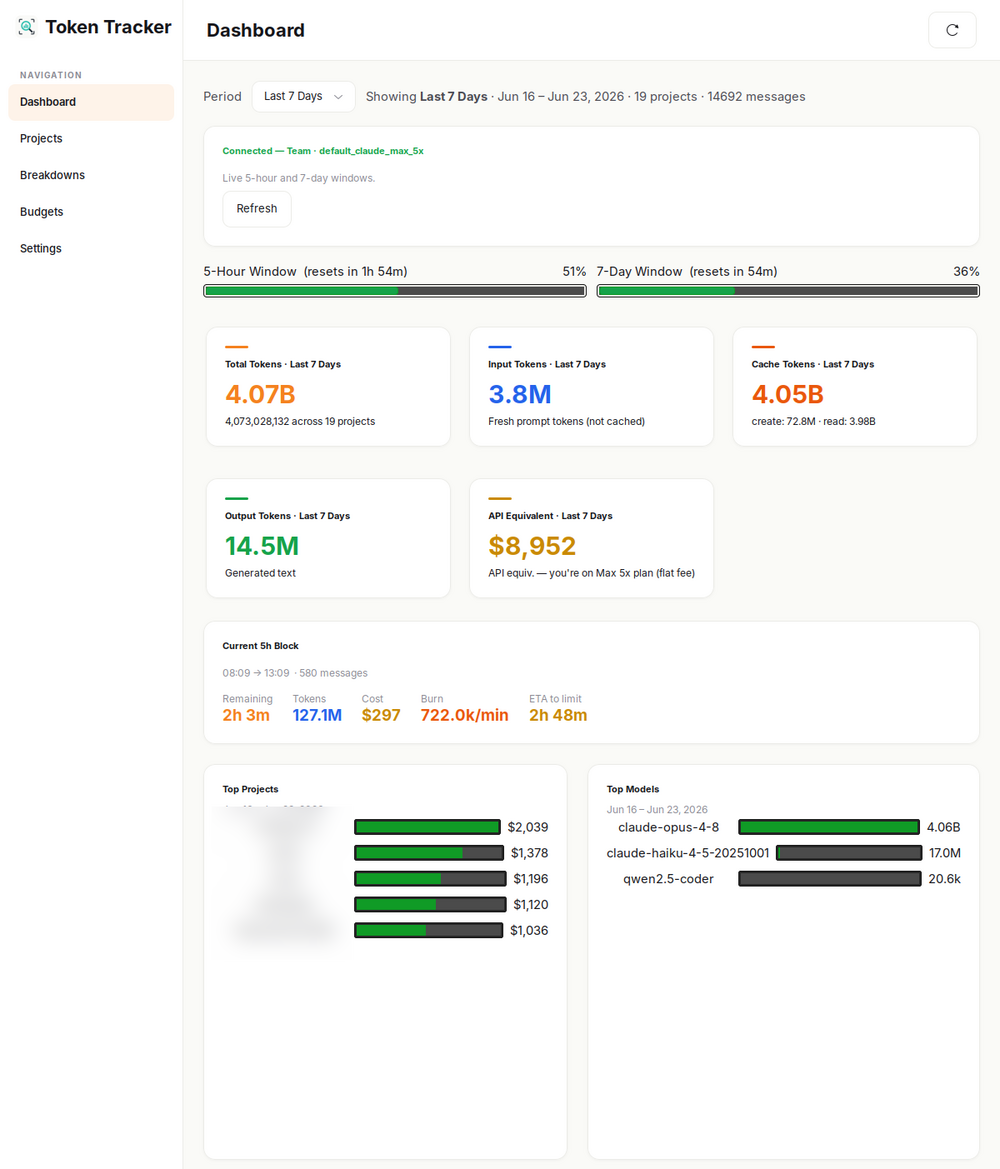1000x1169 pixels.
Task: Select the Cache Tokens 4.05B value
Action: click(787, 394)
